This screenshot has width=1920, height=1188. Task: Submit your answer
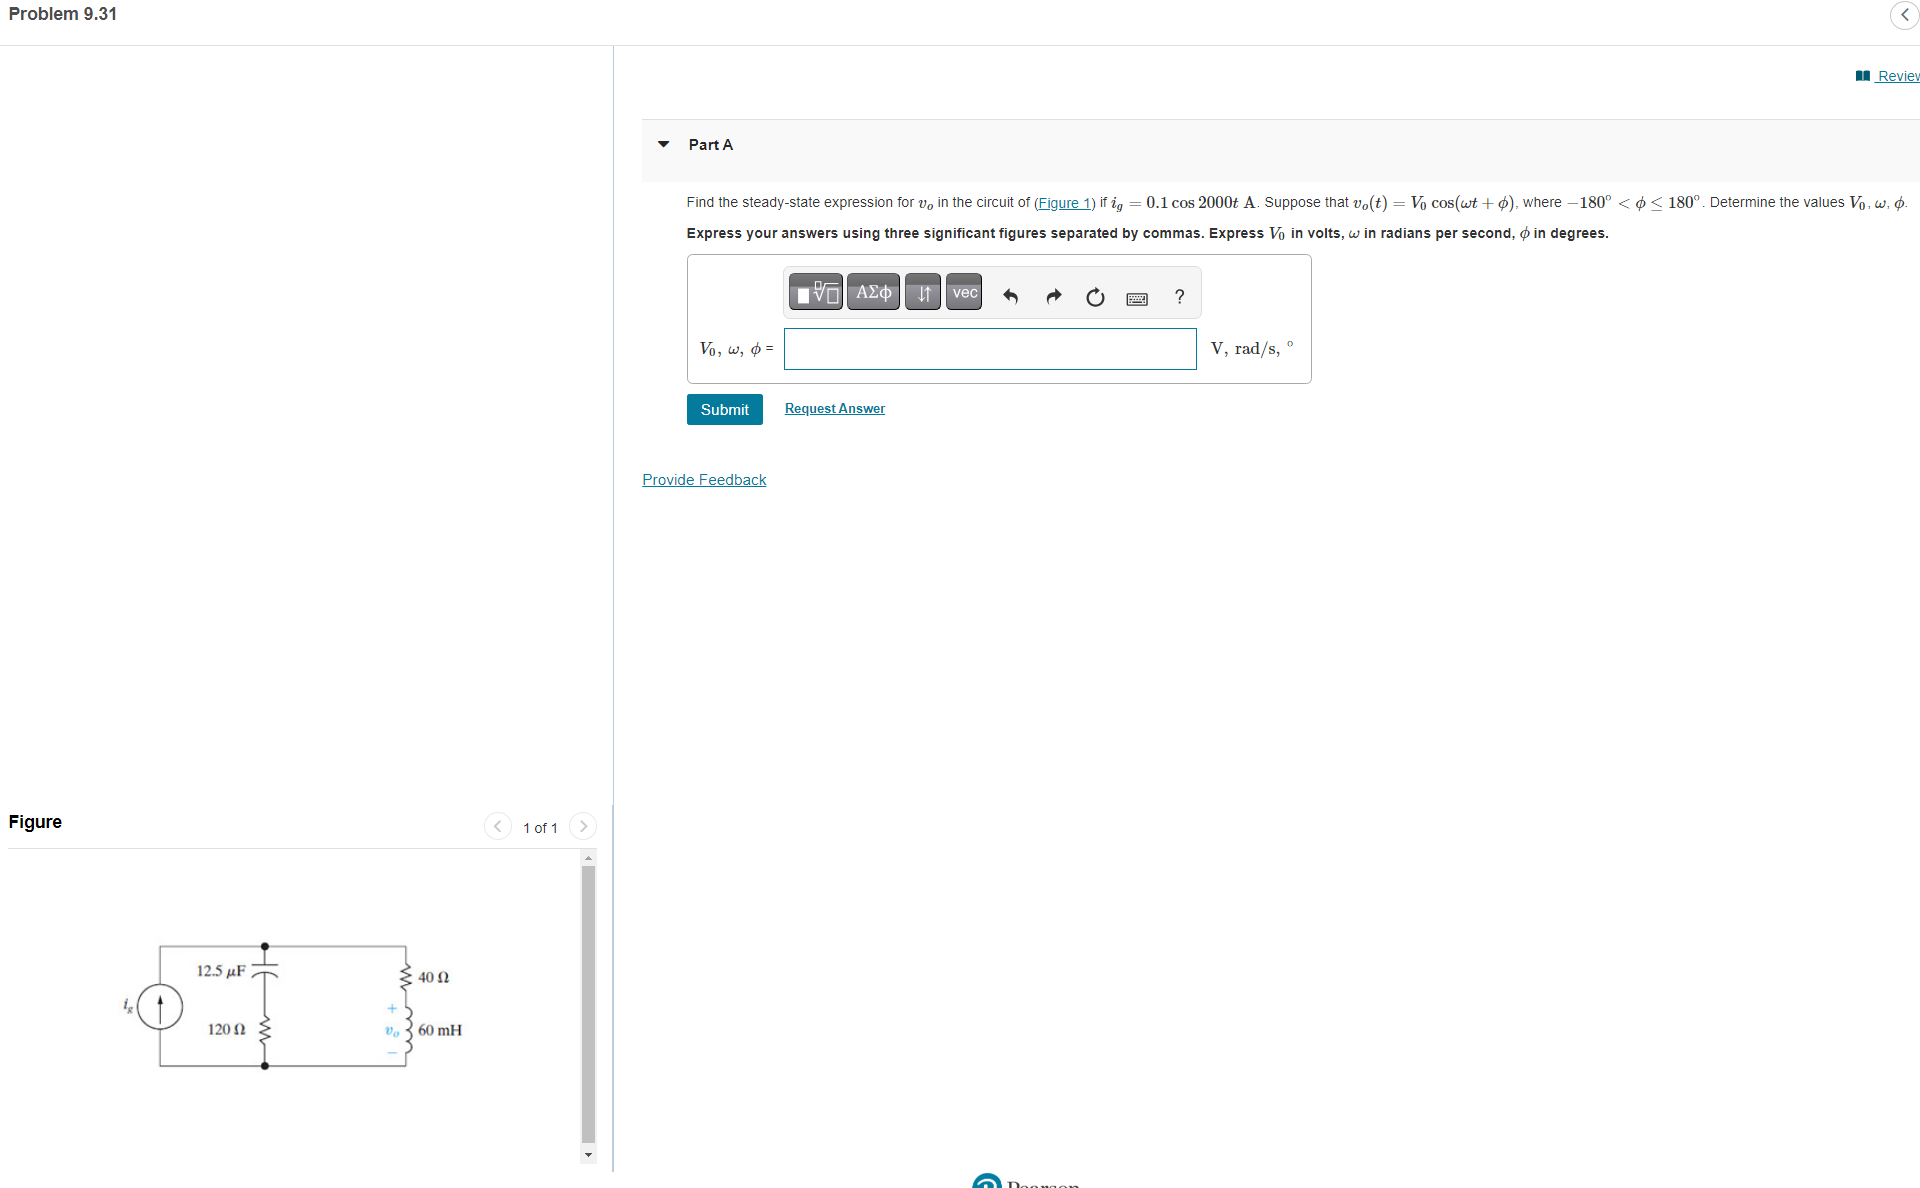pos(724,409)
